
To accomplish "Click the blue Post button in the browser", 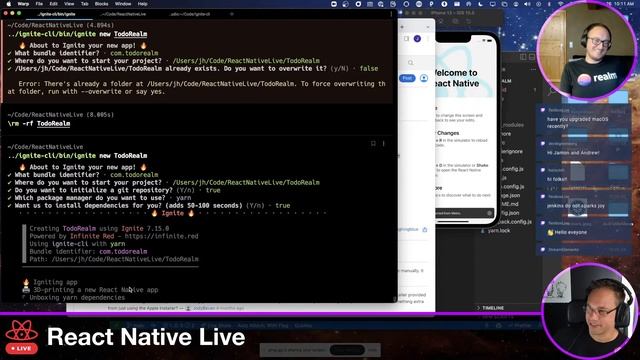I will point(407,78).
